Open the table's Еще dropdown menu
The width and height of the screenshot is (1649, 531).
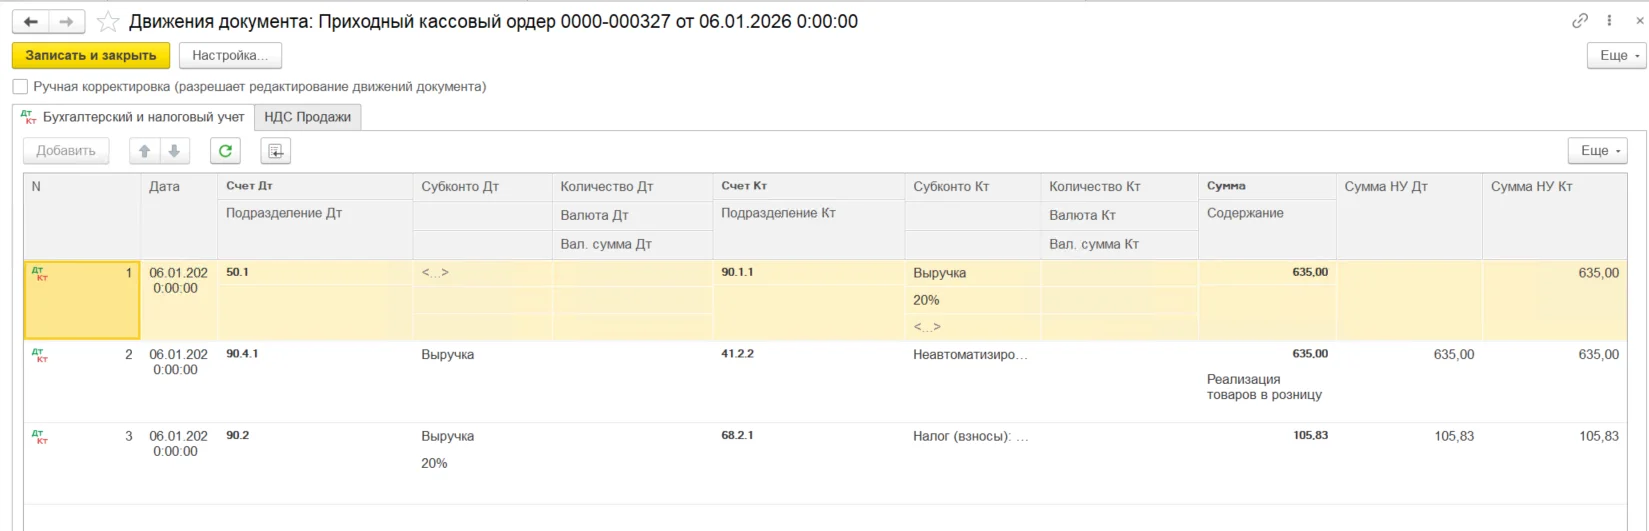pyautogui.click(x=1597, y=151)
